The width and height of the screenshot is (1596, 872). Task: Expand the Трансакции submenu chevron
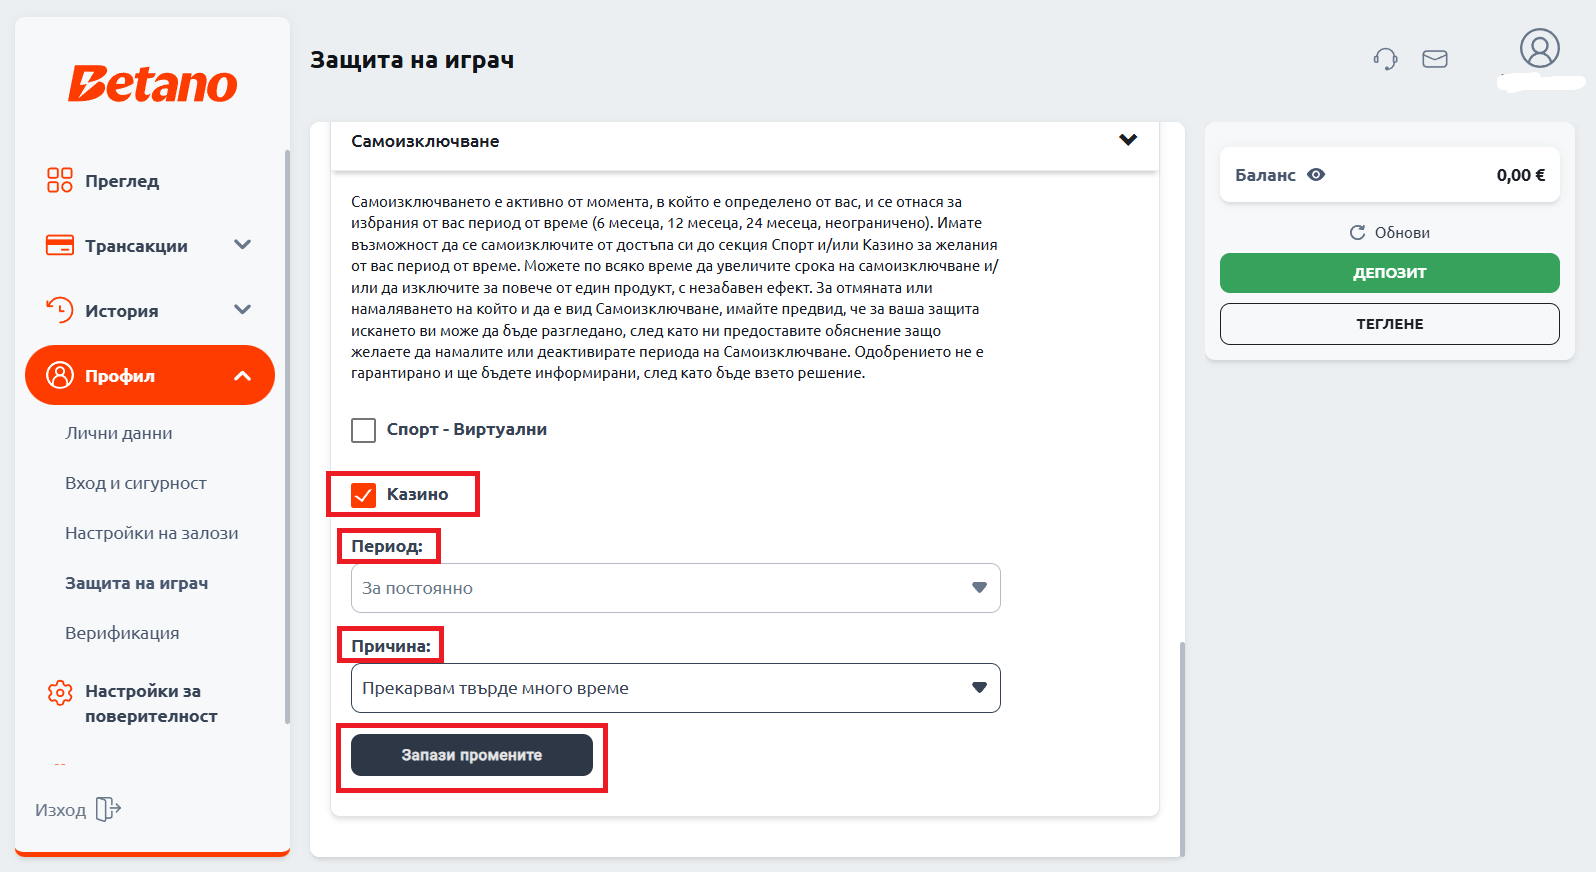pyautogui.click(x=242, y=244)
